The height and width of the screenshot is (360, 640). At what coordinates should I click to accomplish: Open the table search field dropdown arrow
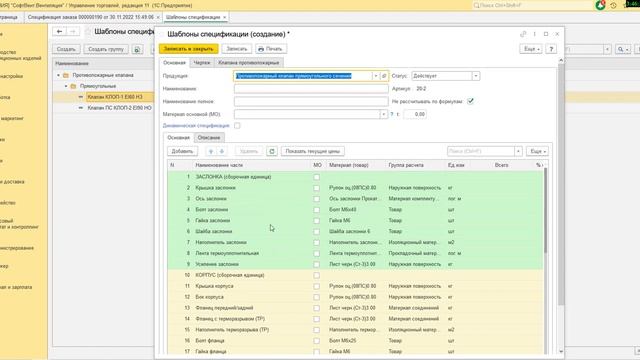518,151
